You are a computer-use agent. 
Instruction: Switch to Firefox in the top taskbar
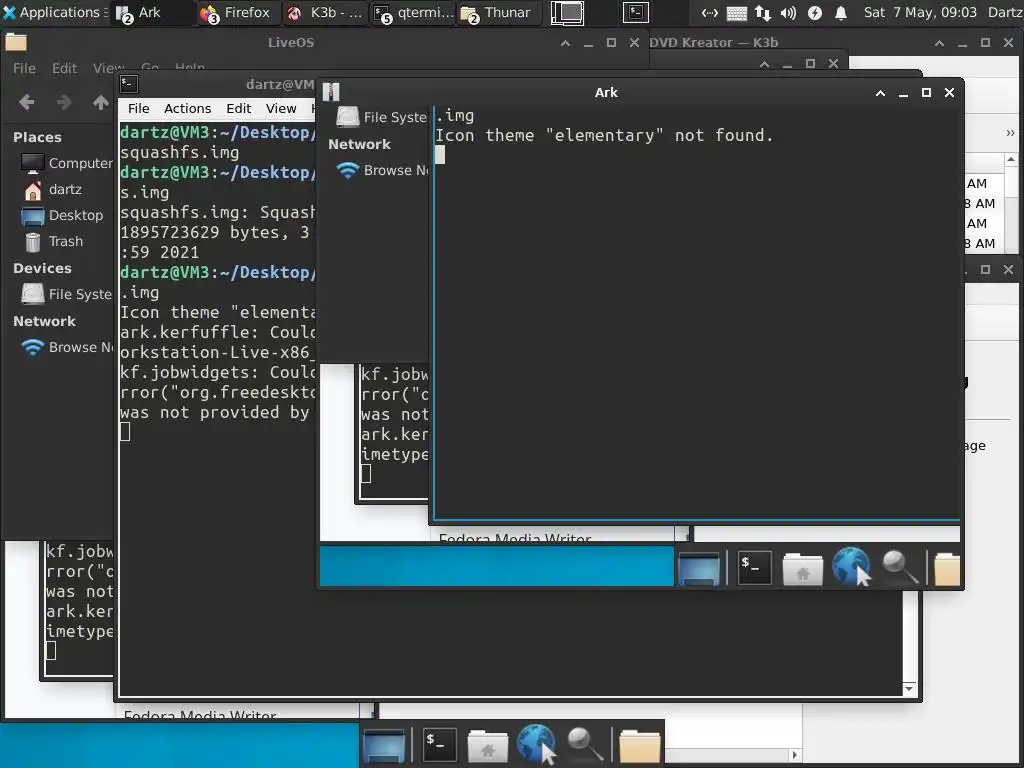click(239, 12)
